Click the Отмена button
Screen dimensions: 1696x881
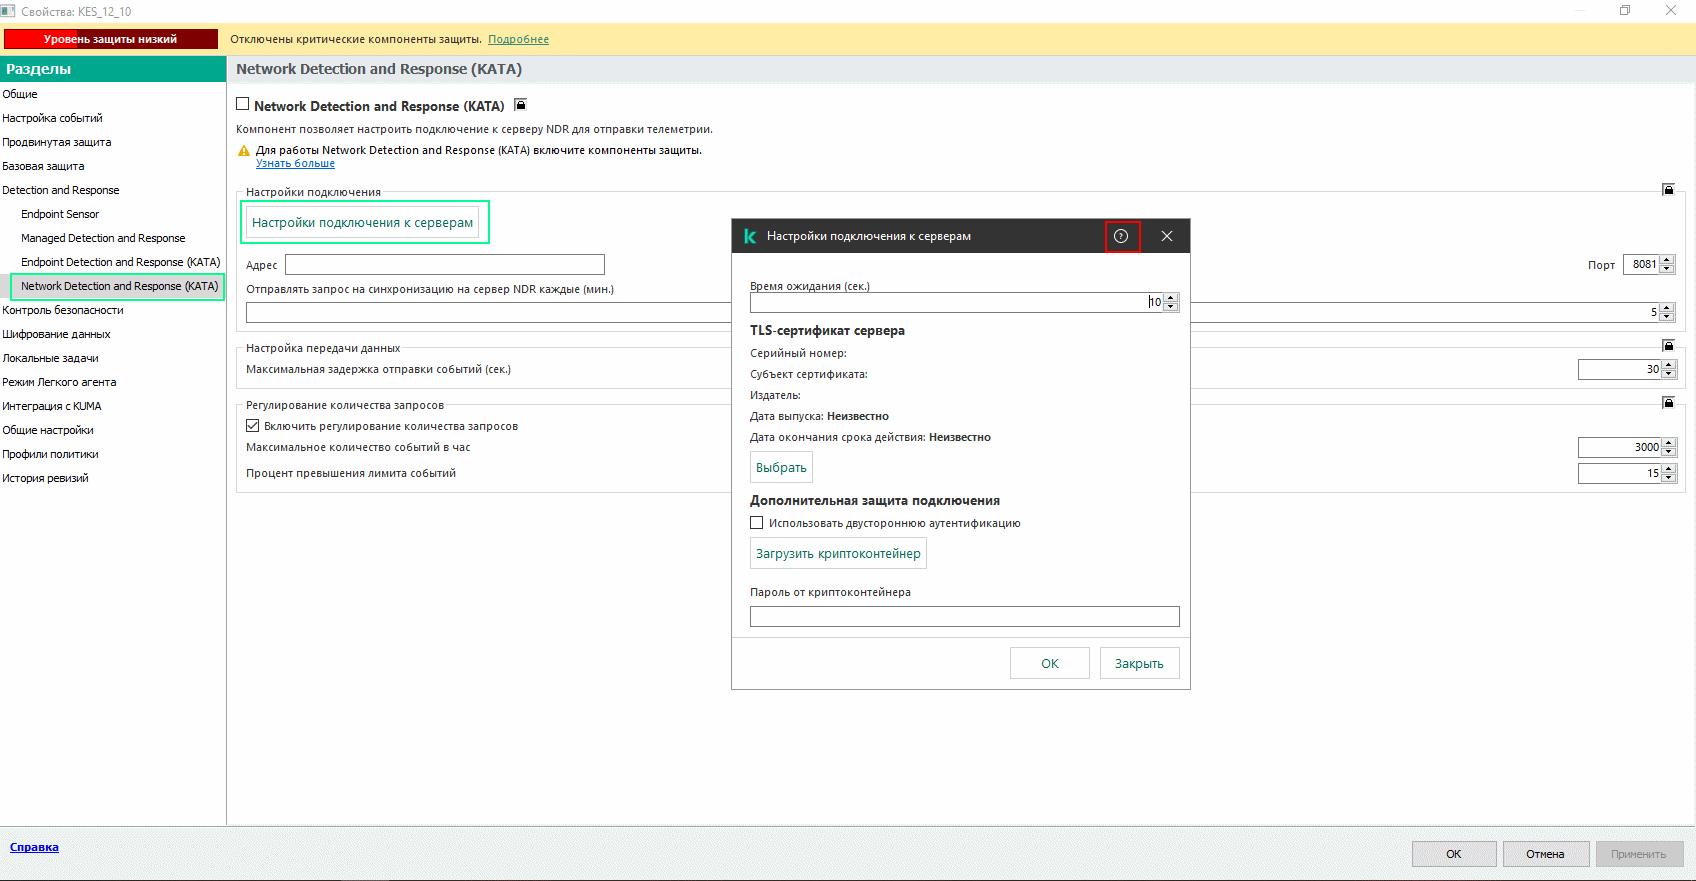tap(1545, 854)
